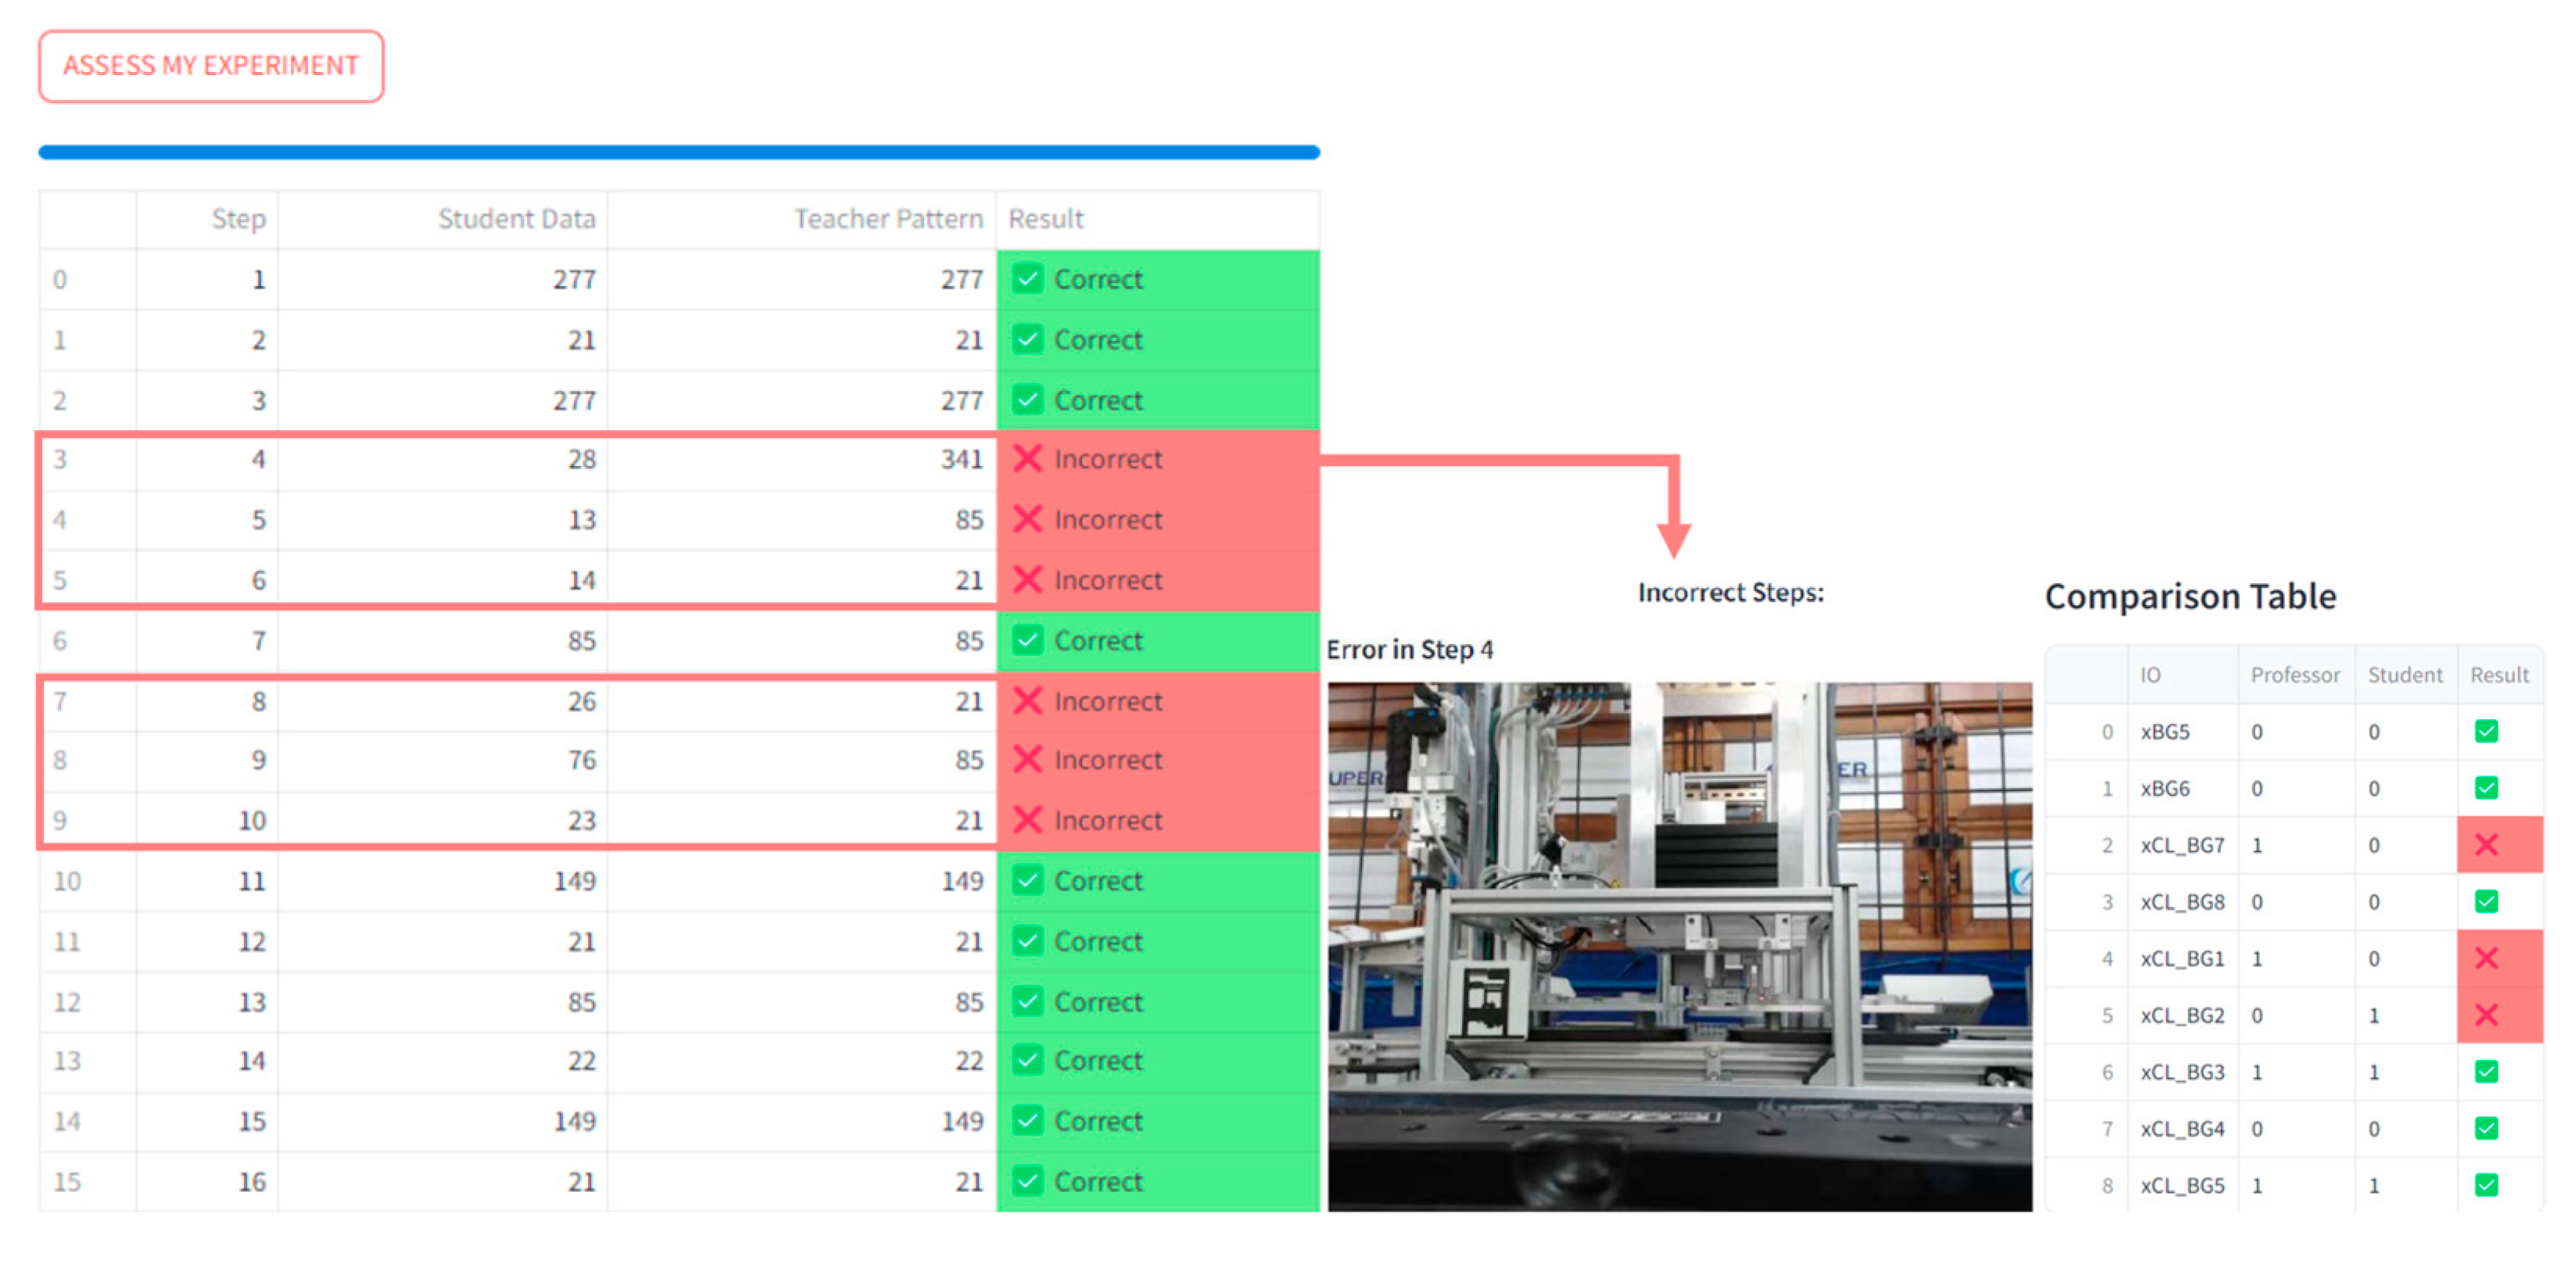2576x1271 pixels.
Task: Click the IO column header in comparison table
Action: [x=2150, y=675]
